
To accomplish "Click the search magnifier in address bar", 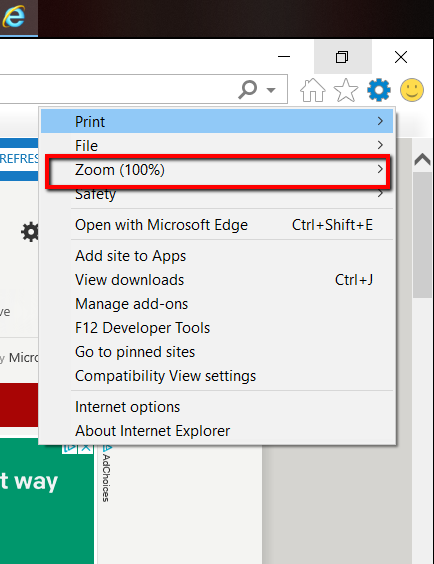I will [248, 89].
